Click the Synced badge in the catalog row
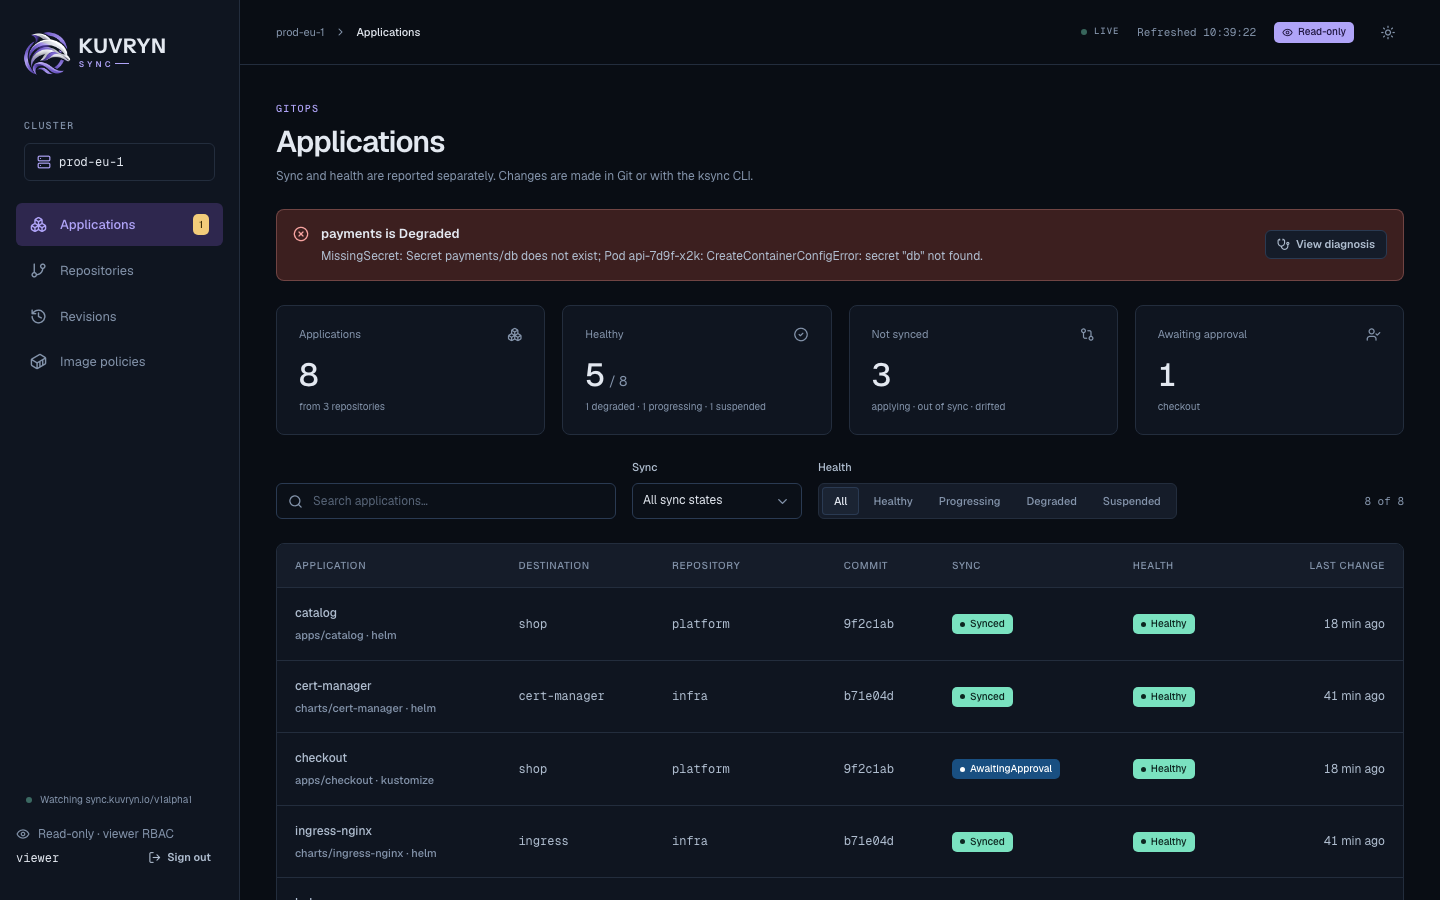The height and width of the screenshot is (900, 1440). point(982,624)
